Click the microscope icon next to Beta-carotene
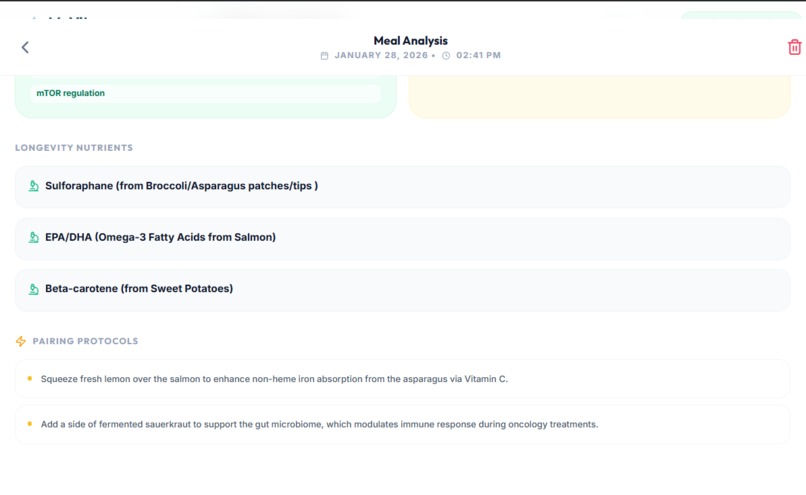806x495 pixels. (33, 289)
